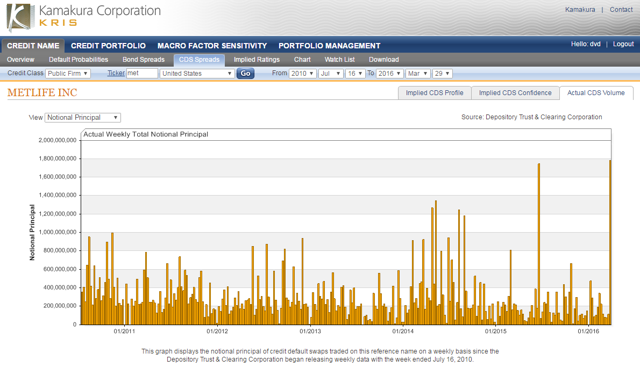Open the CREDIT NAME main tab
Screen dimensions: 640x367
(33, 46)
